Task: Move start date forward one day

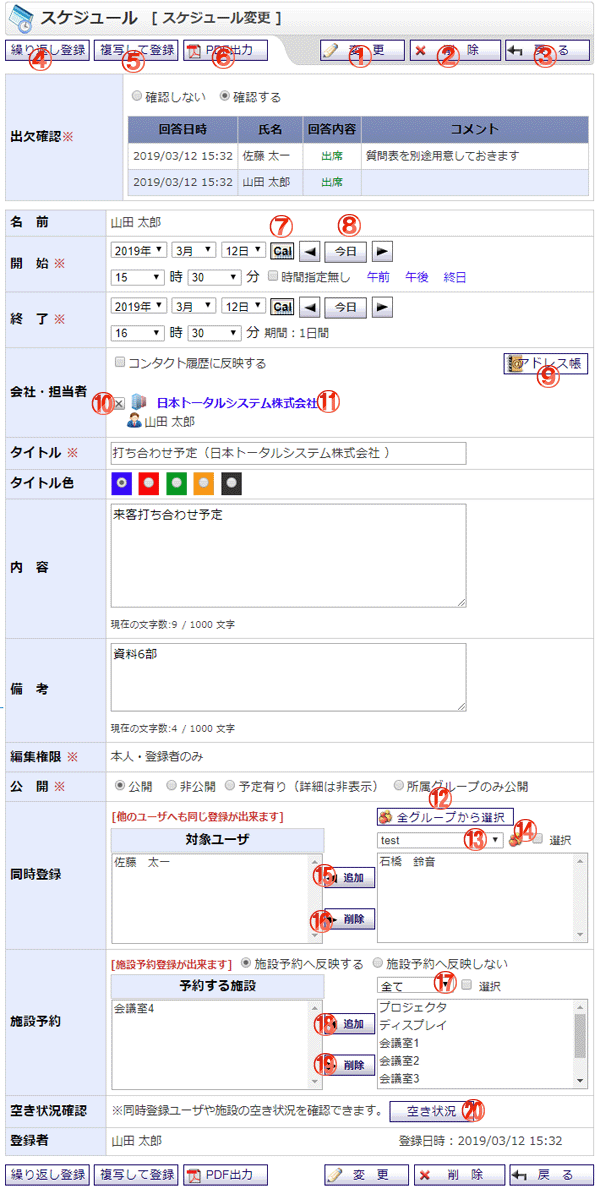Action: tap(383, 249)
